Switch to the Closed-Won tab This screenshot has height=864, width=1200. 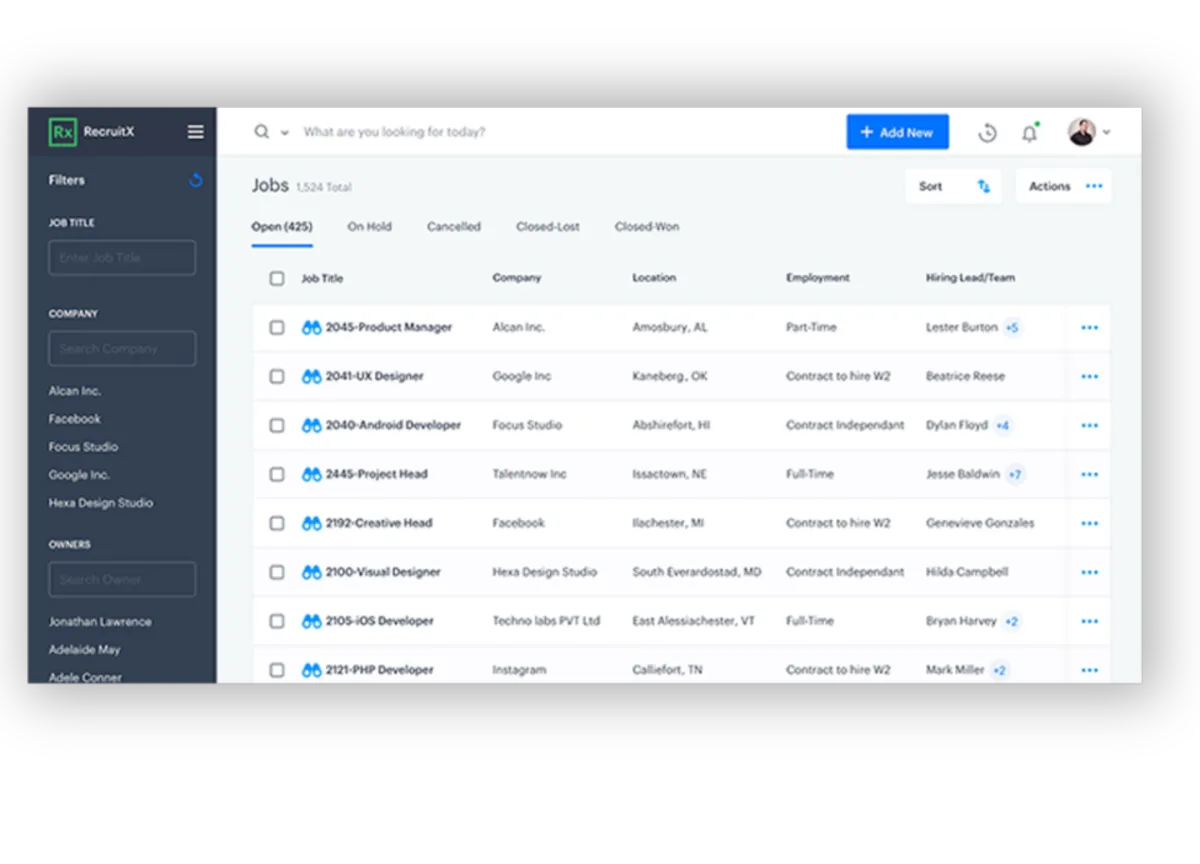(647, 227)
